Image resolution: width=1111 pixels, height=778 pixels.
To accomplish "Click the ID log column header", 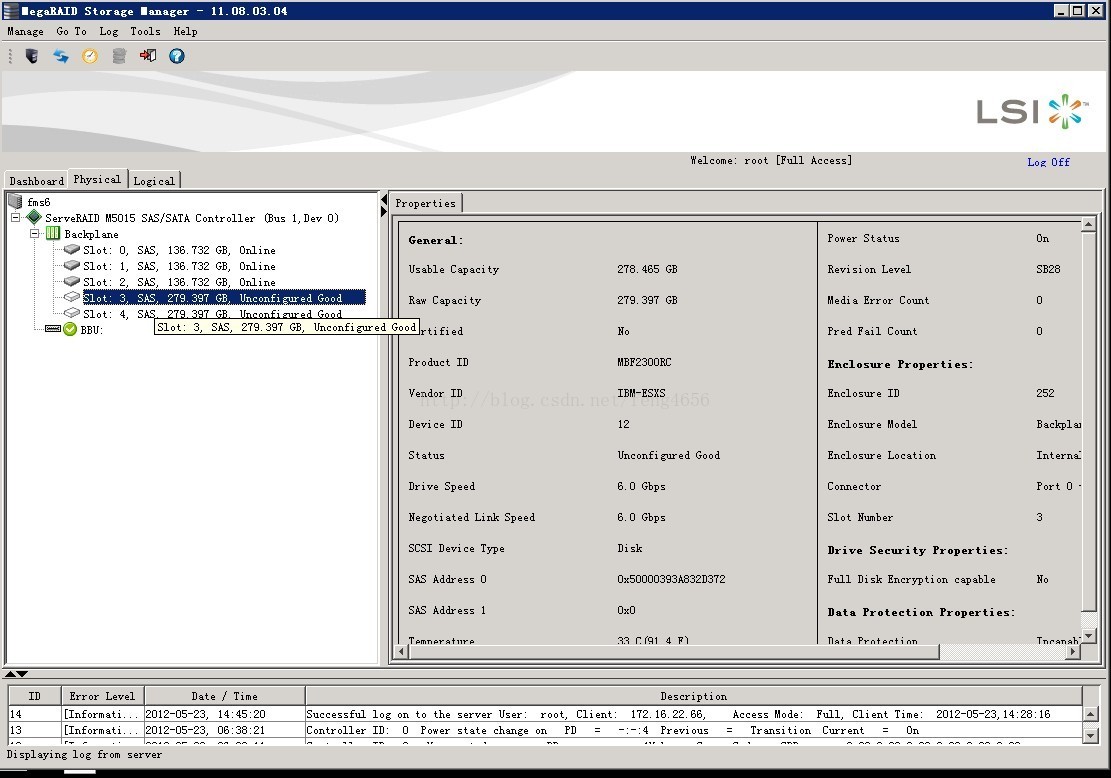I will tap(35, 696).
